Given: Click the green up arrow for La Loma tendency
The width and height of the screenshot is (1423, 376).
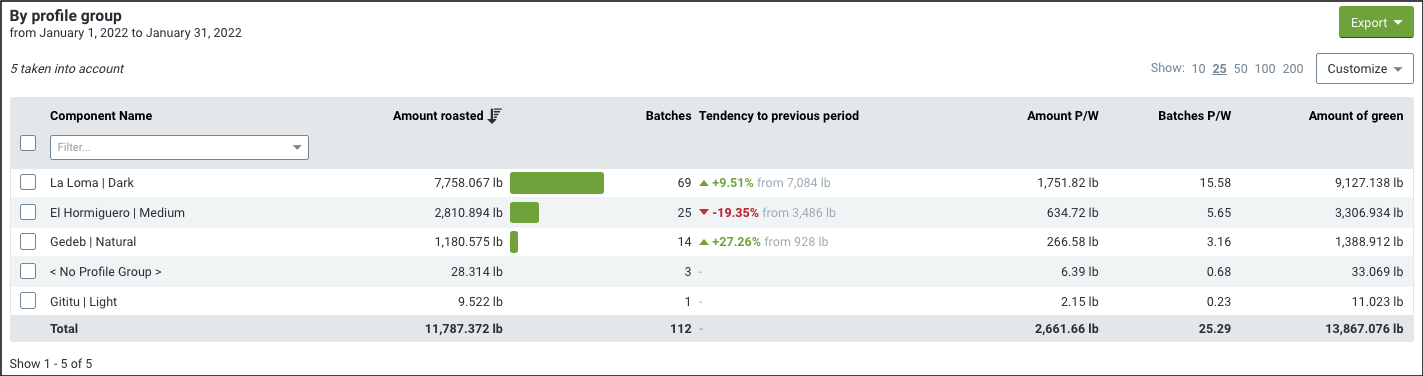Looking at the screenshot, I should coord(704,183).
